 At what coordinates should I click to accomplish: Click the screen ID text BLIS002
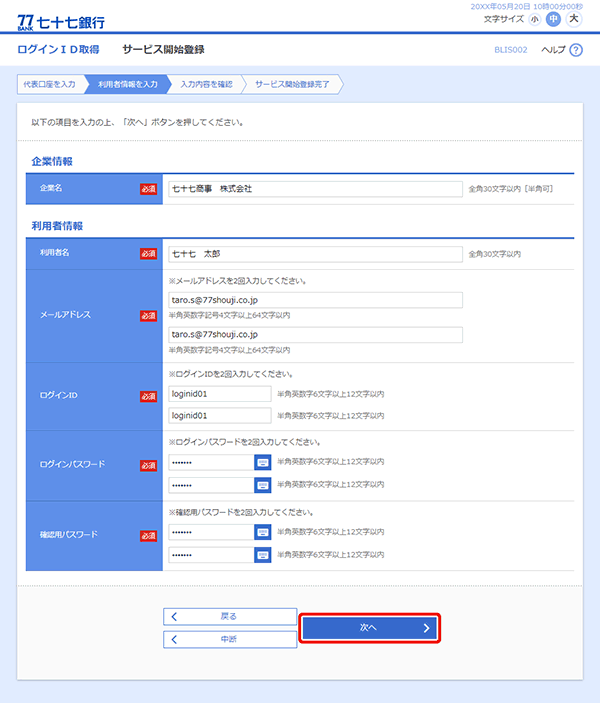tap(511, 50)
